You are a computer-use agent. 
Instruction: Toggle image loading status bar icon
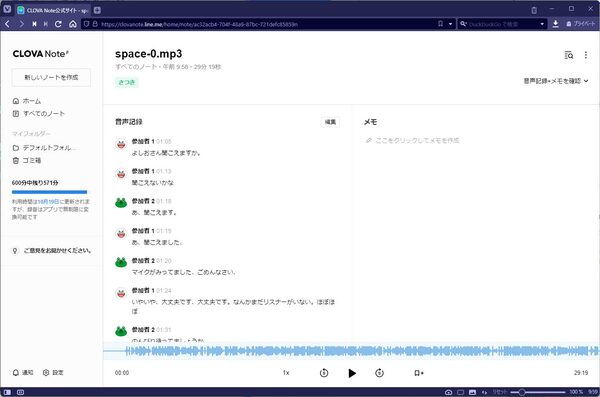[472, 392]
